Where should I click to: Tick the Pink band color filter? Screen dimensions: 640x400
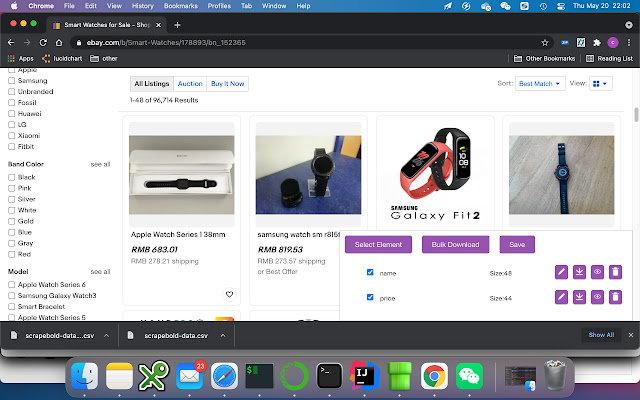[x=12, y=188]
